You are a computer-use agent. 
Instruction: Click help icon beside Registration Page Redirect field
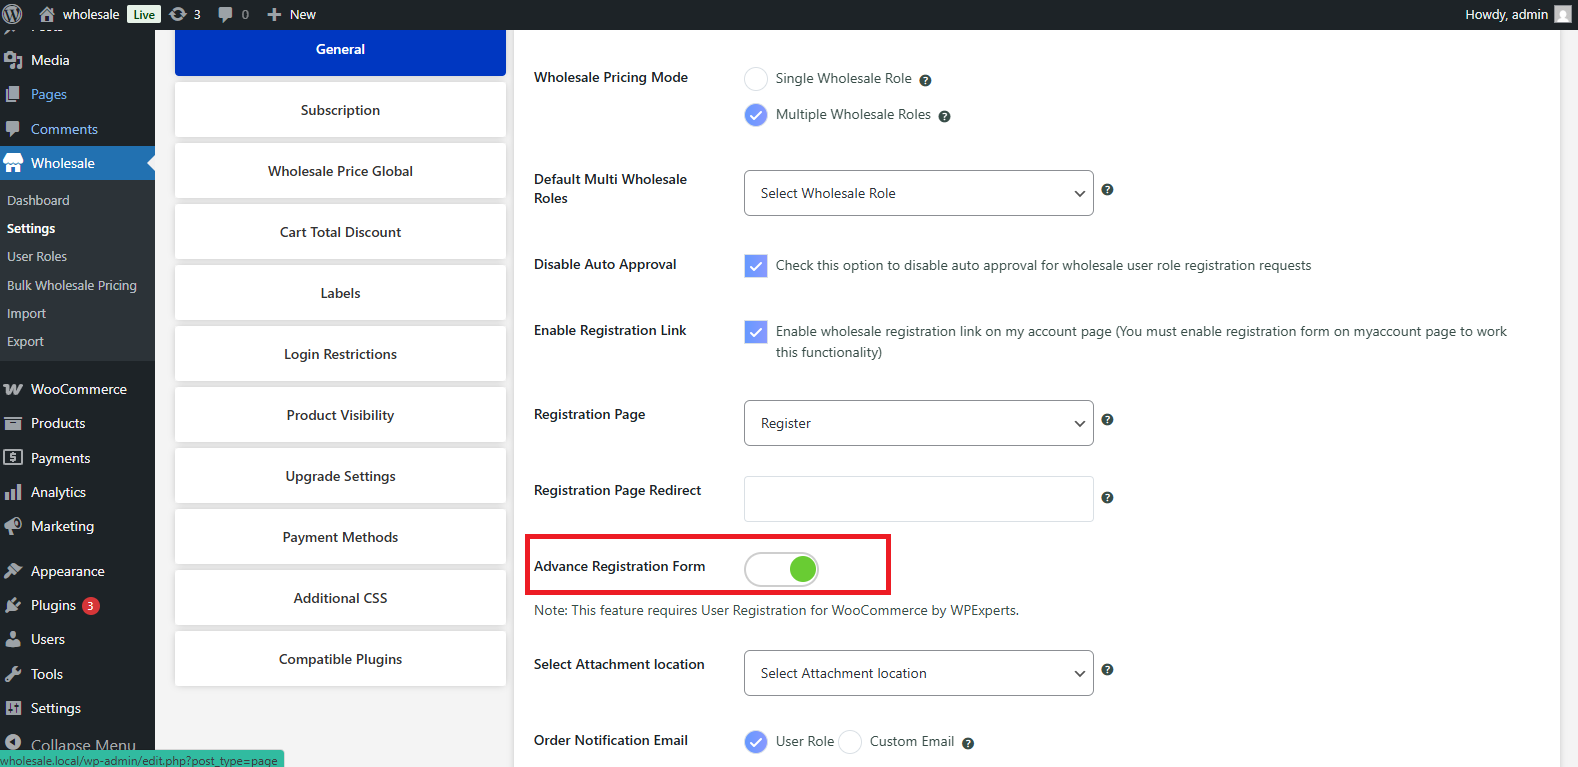pyautogui.click(x=1107, y=498)
